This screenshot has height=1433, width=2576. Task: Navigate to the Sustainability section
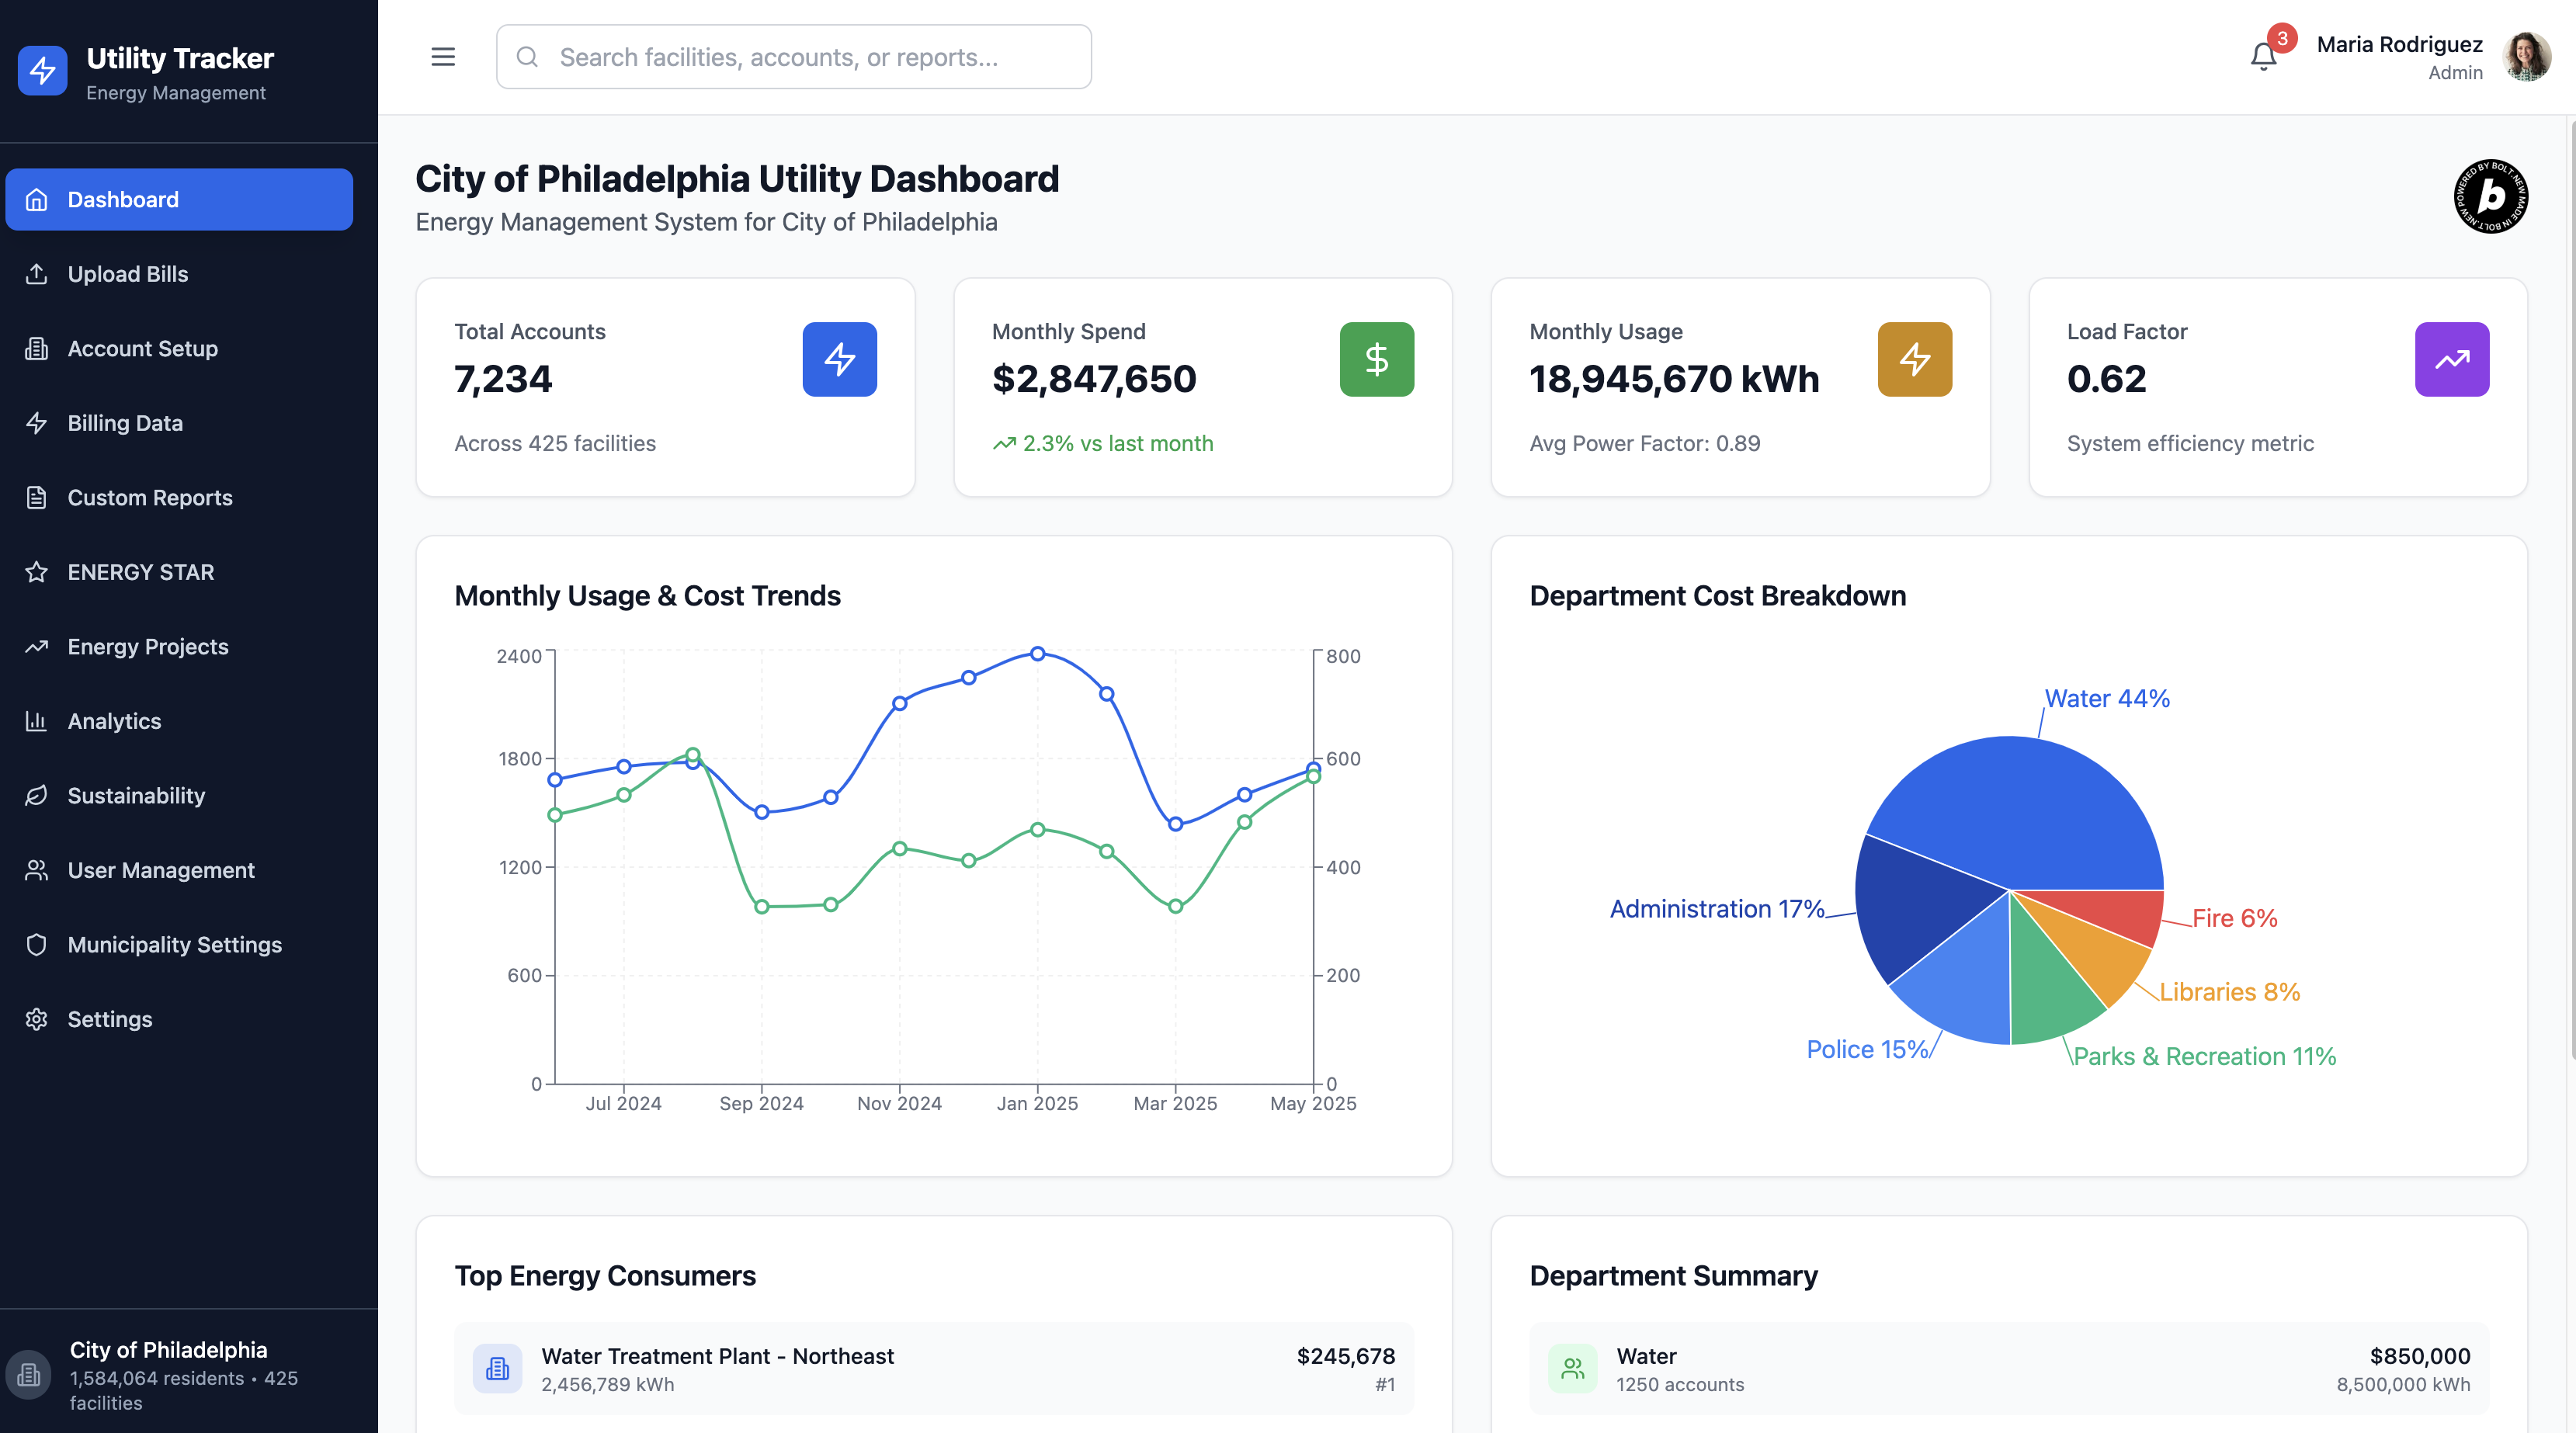click(136, 796)
